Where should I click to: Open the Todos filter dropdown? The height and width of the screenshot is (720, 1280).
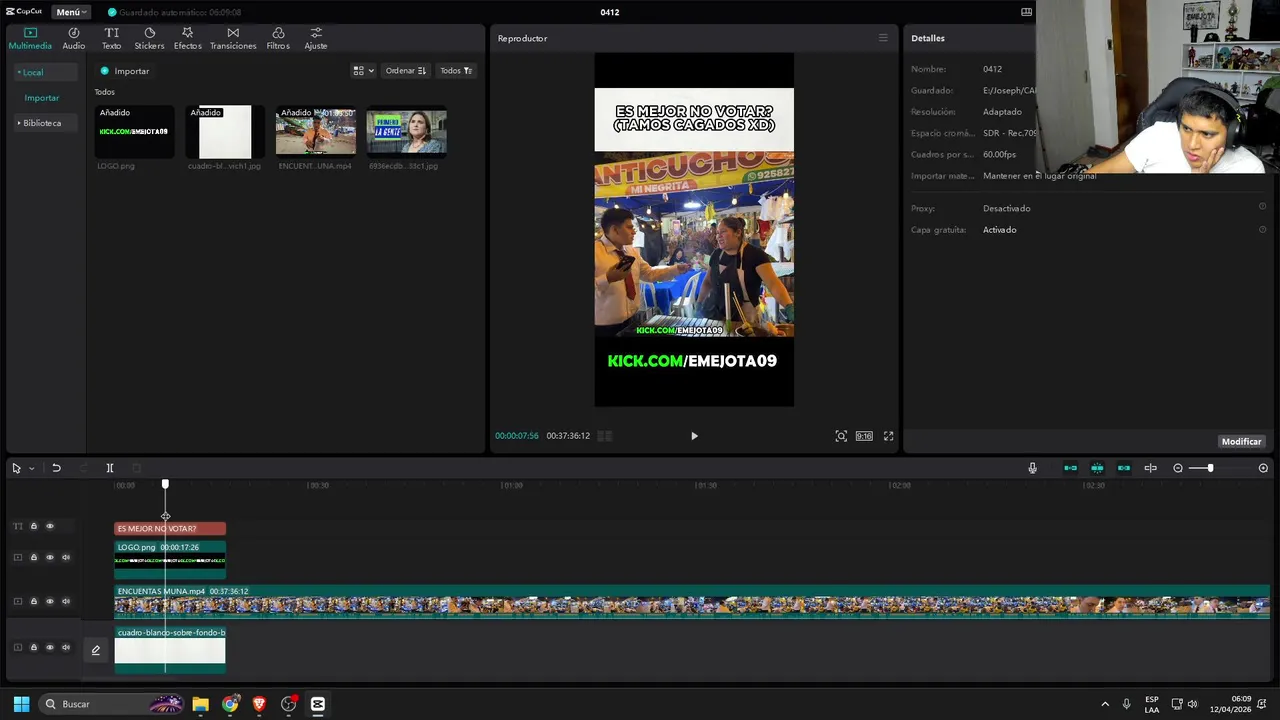pyautogui.click(x=456, y=71)
